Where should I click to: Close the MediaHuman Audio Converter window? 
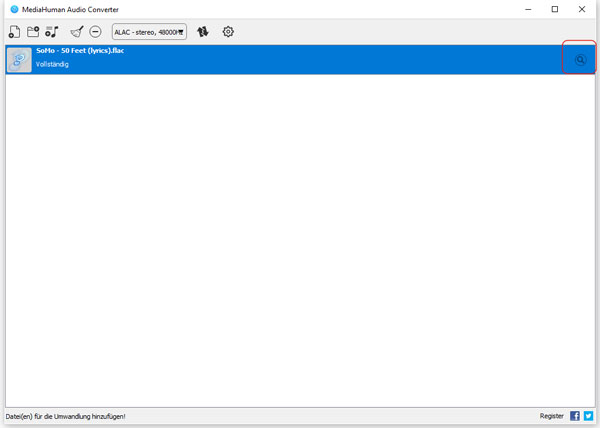[x=583, y=9]
